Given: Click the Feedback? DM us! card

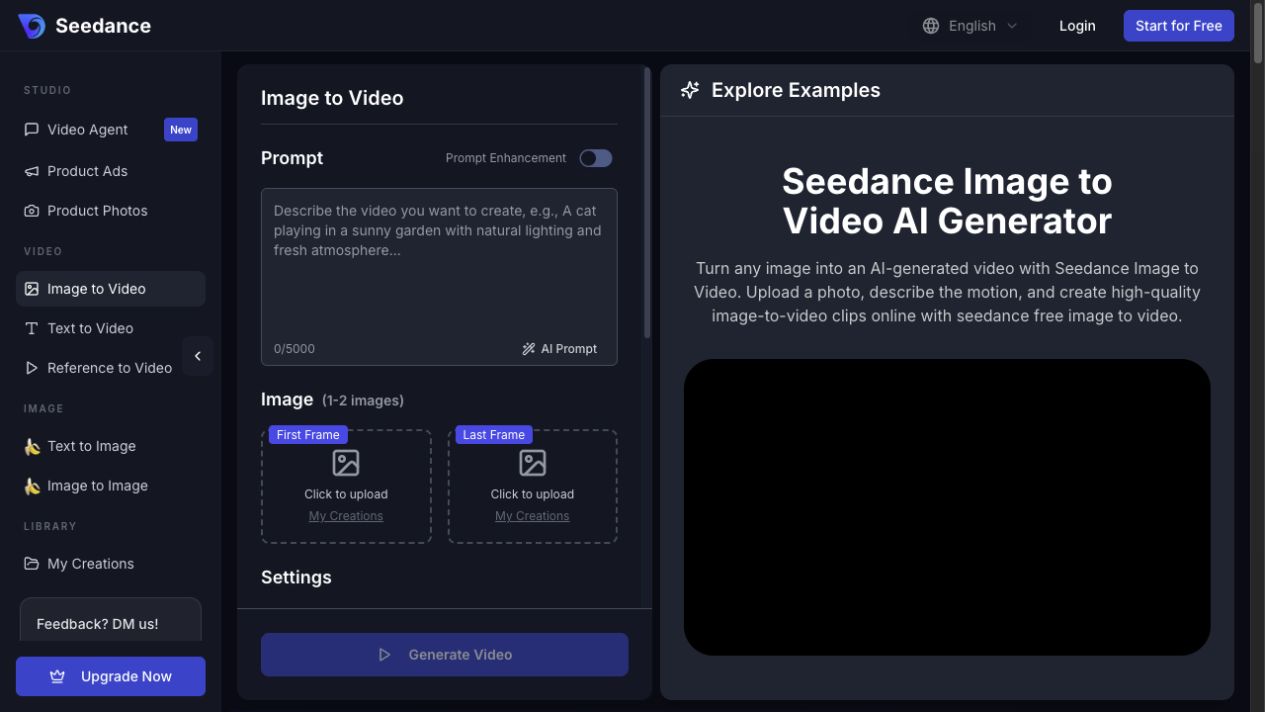Looking at the screenshot, I should (x=110, y=620).
